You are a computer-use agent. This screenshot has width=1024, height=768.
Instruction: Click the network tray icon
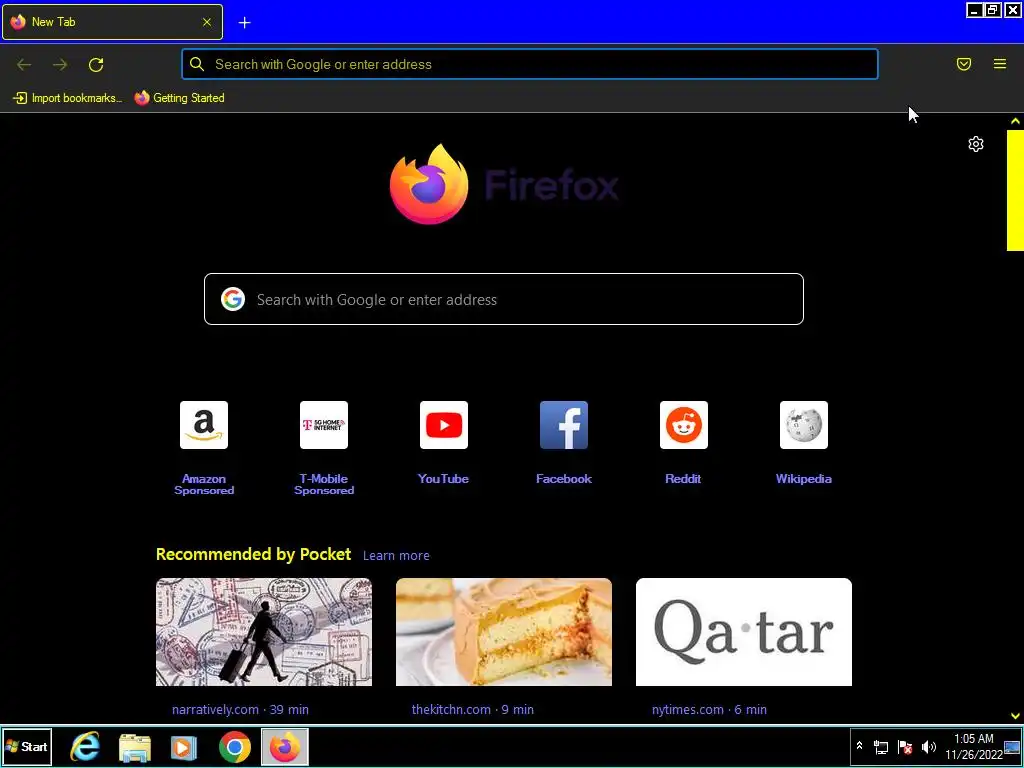point(881,747)
